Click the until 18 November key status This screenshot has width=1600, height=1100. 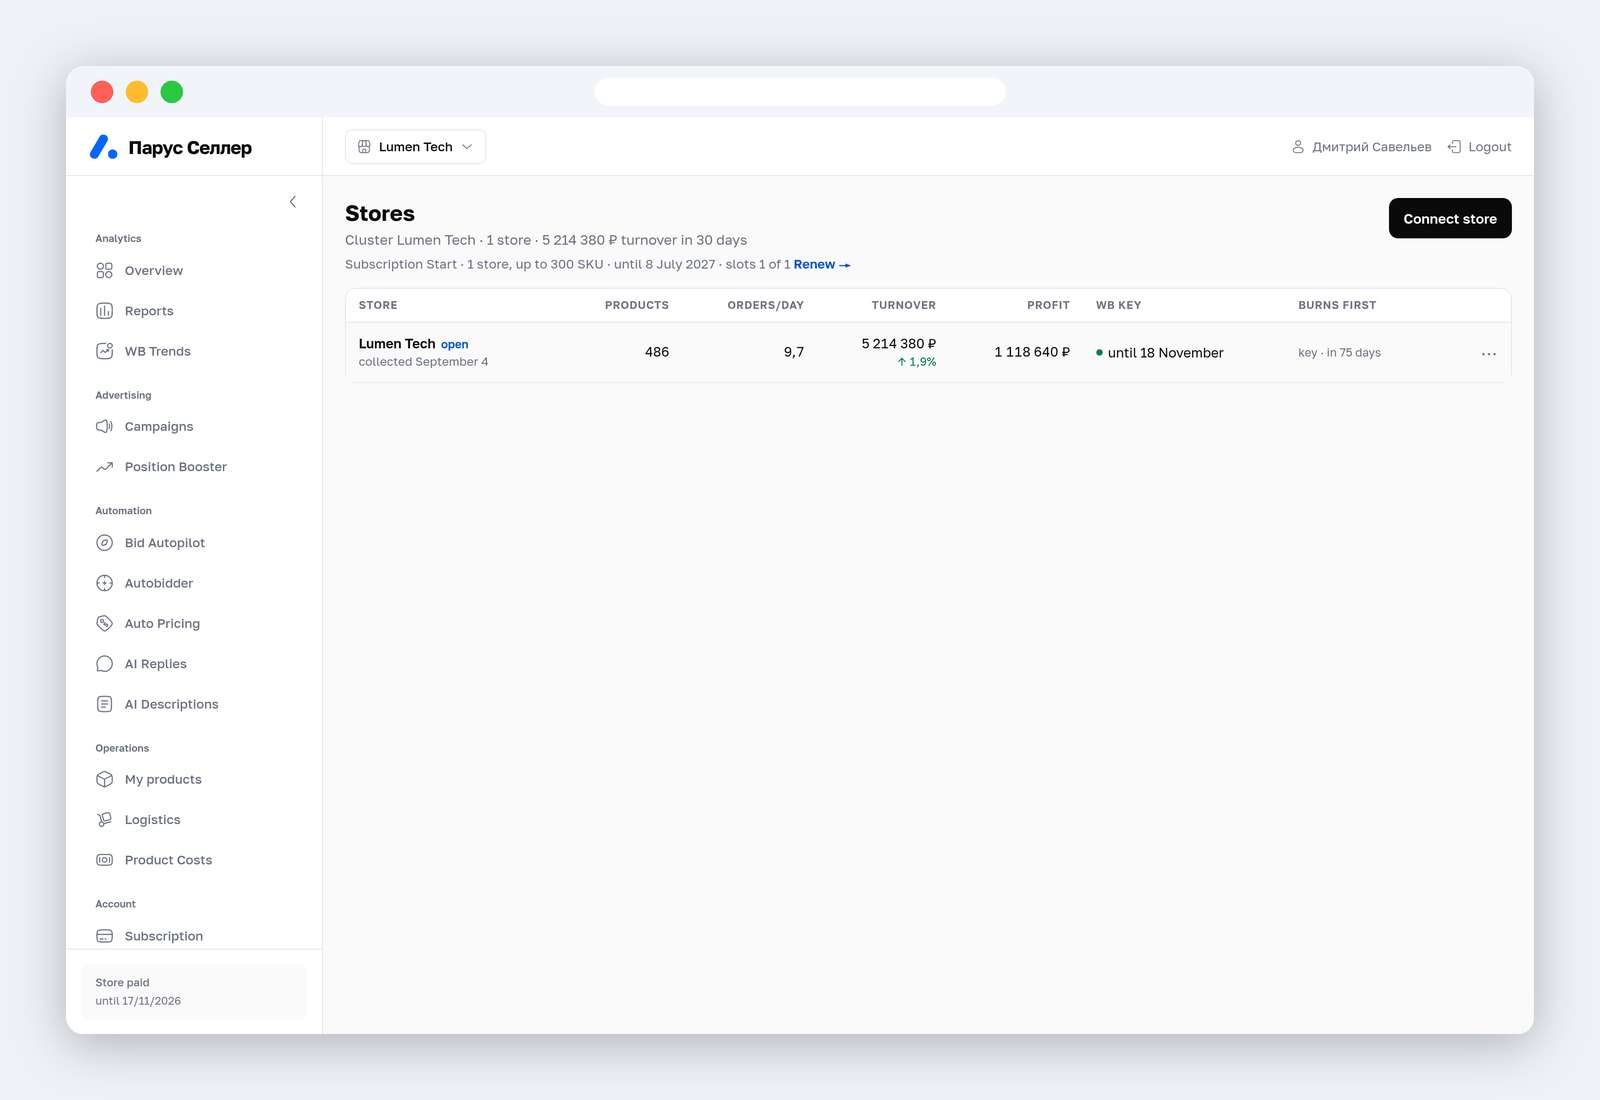point(1160,353)
